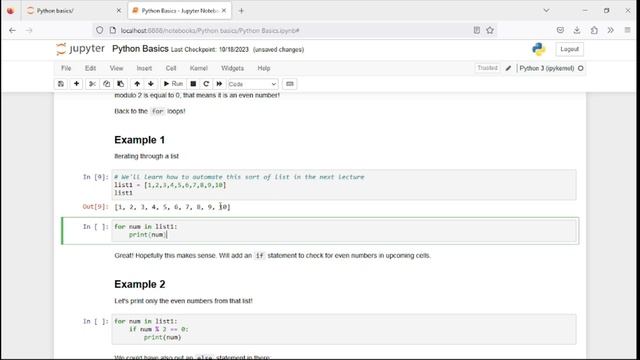Screen dimensions: 640x360
Task: Open the Widgets menu
Action: point(232,68)
